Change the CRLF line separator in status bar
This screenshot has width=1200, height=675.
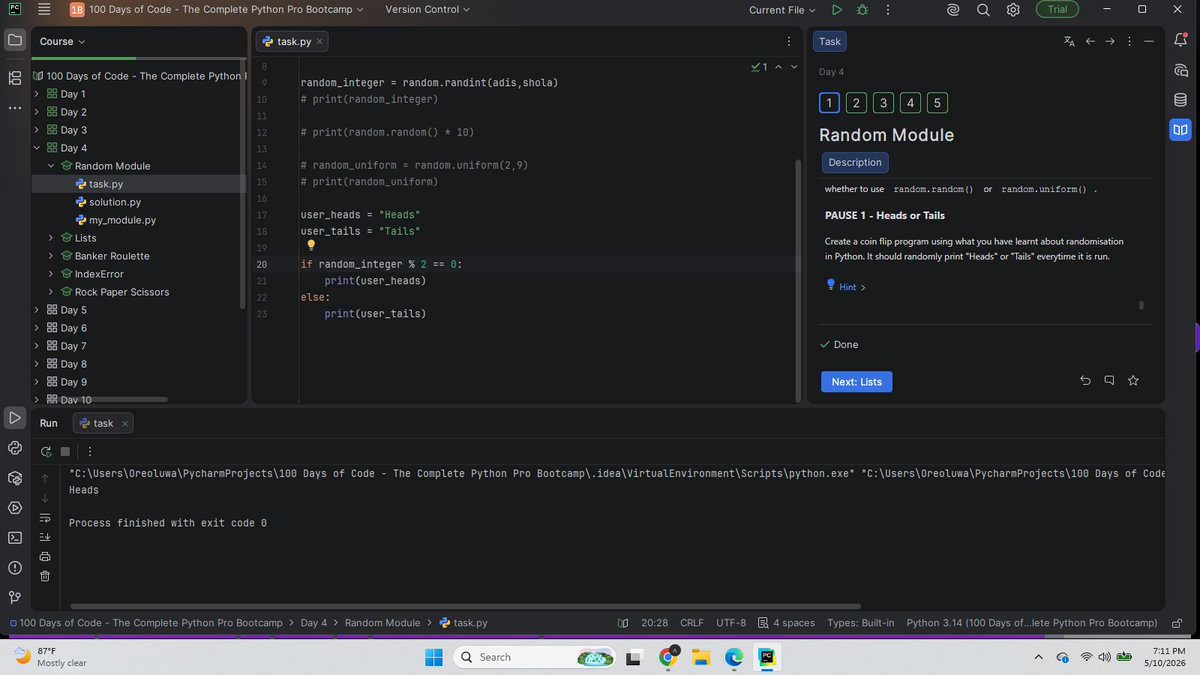[x=692, y=623]
